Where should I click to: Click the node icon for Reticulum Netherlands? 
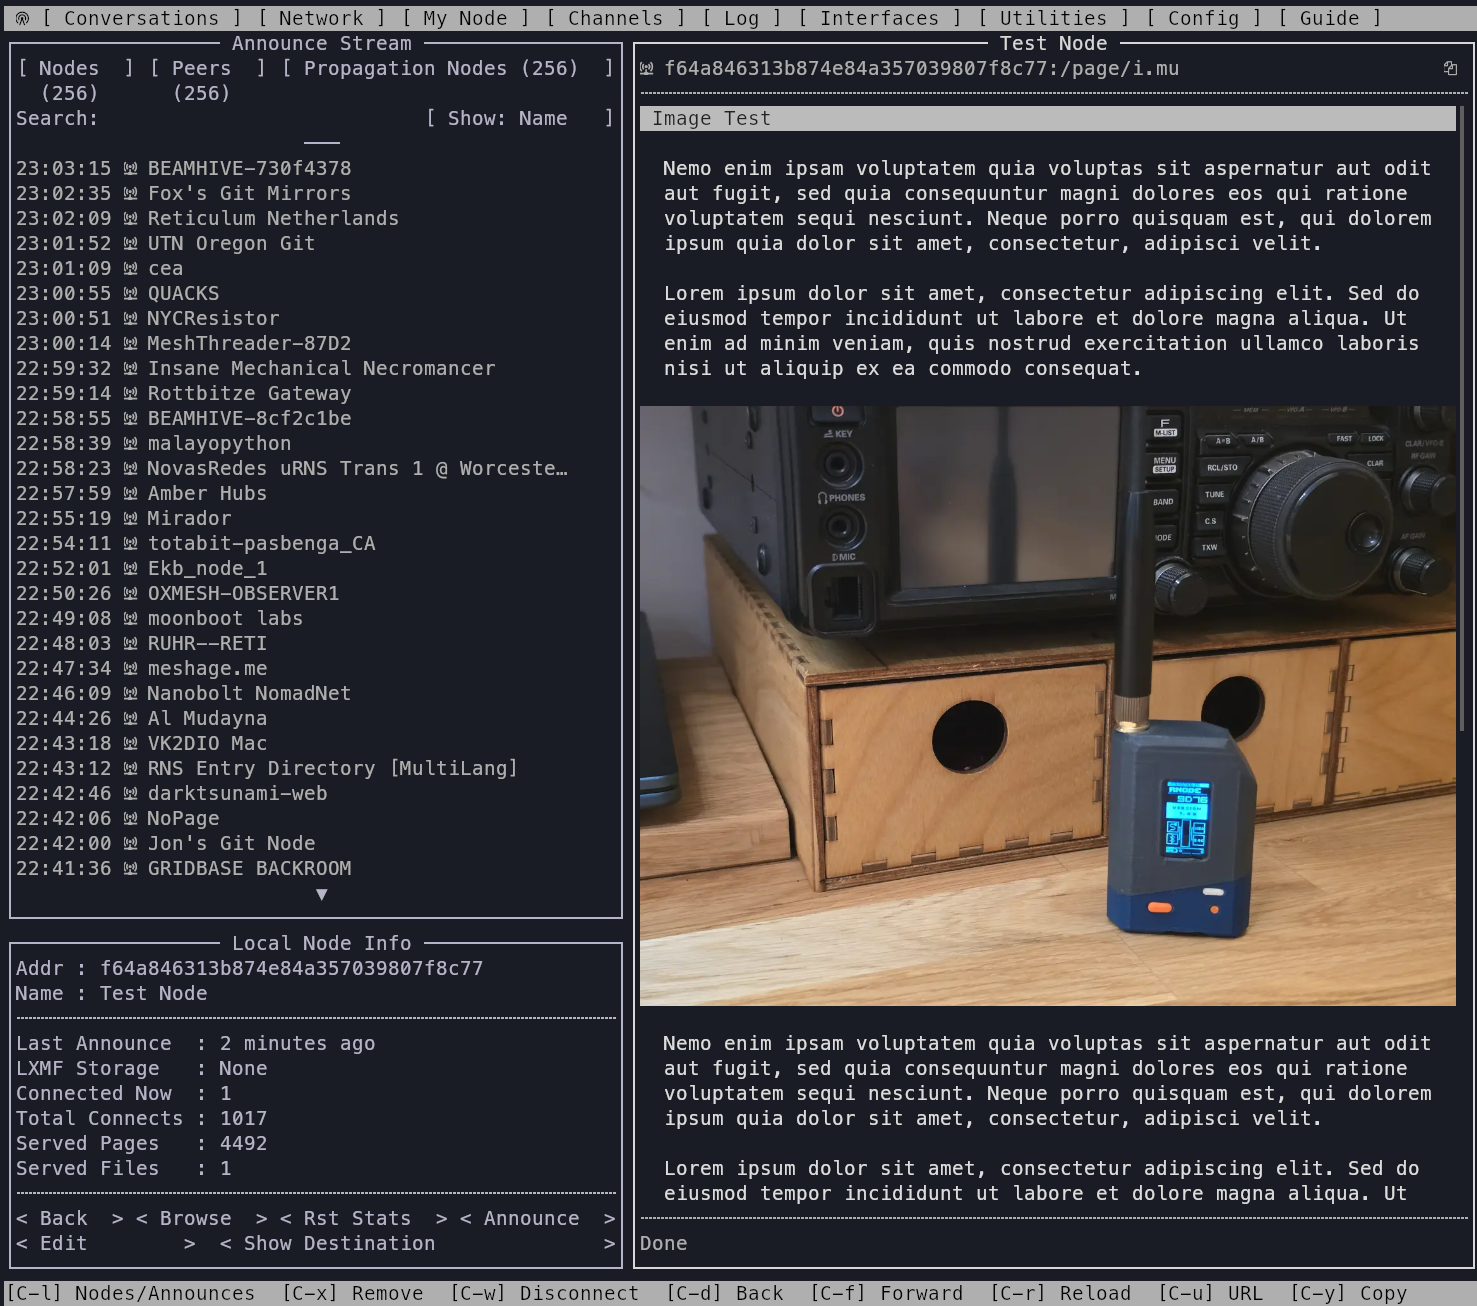(x=130, y=218)
